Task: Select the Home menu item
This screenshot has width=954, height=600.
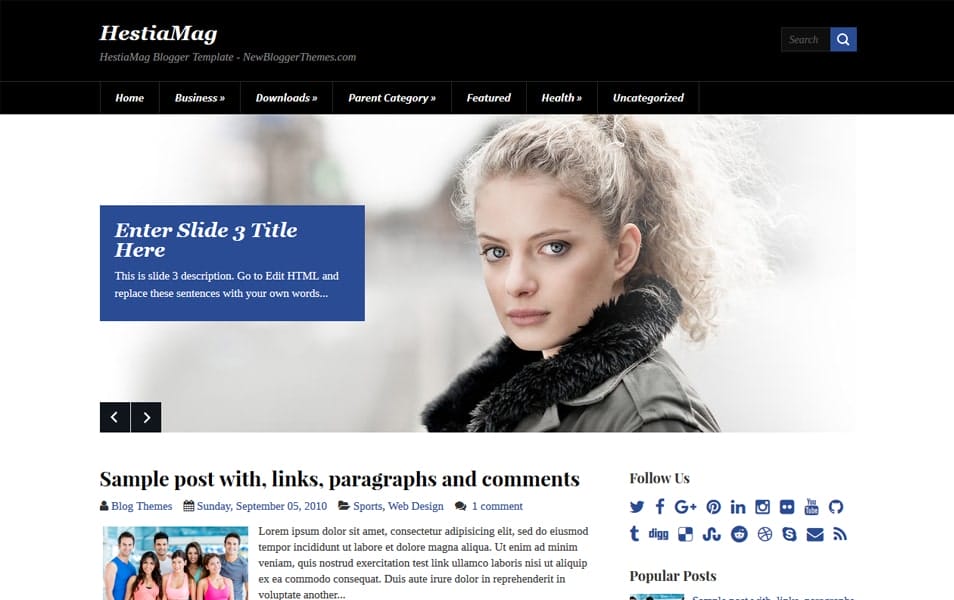Action: (129, 97)
